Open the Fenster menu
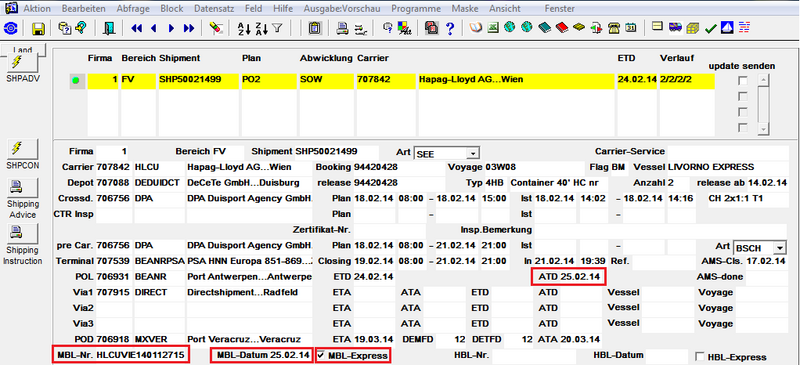Image resolution: width=800 pixels, height=365 pixels. 559,9
